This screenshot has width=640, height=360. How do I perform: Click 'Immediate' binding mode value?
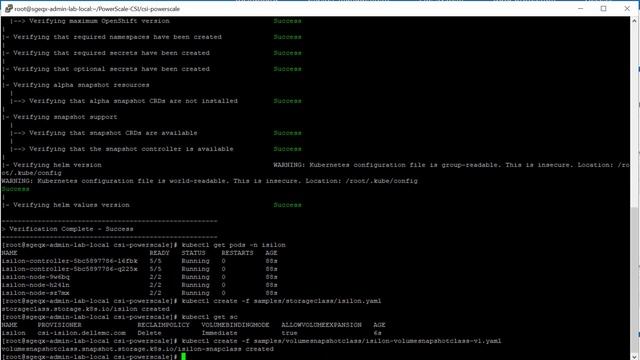pyautogui.click(x=220, y=333)
